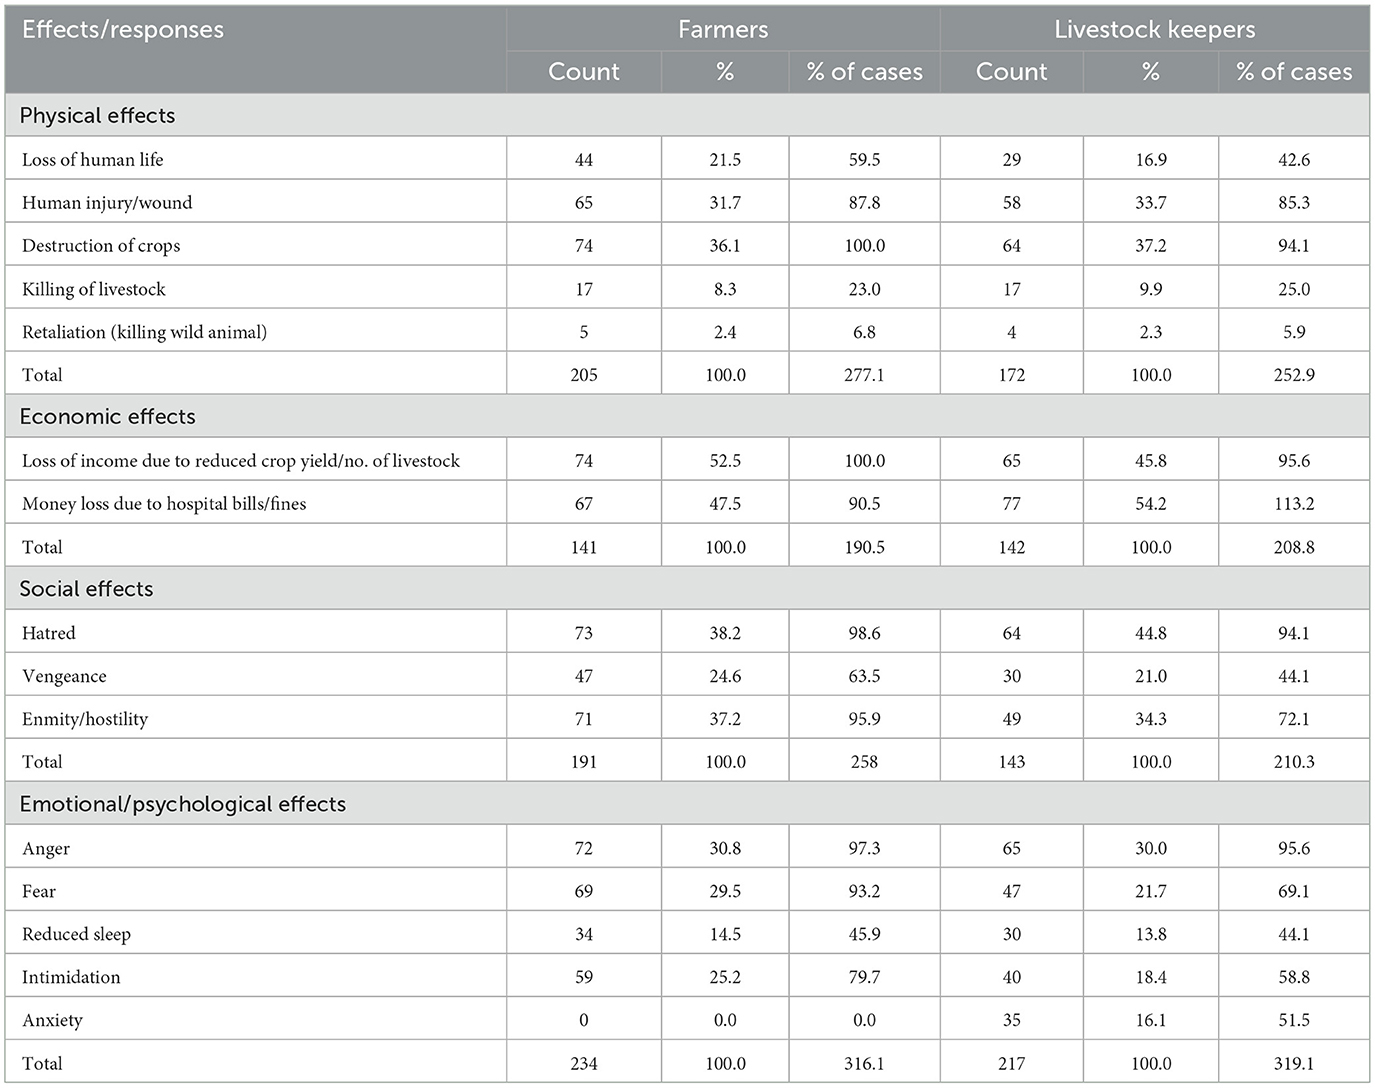Select the Vengeance row label

(64, 676)
